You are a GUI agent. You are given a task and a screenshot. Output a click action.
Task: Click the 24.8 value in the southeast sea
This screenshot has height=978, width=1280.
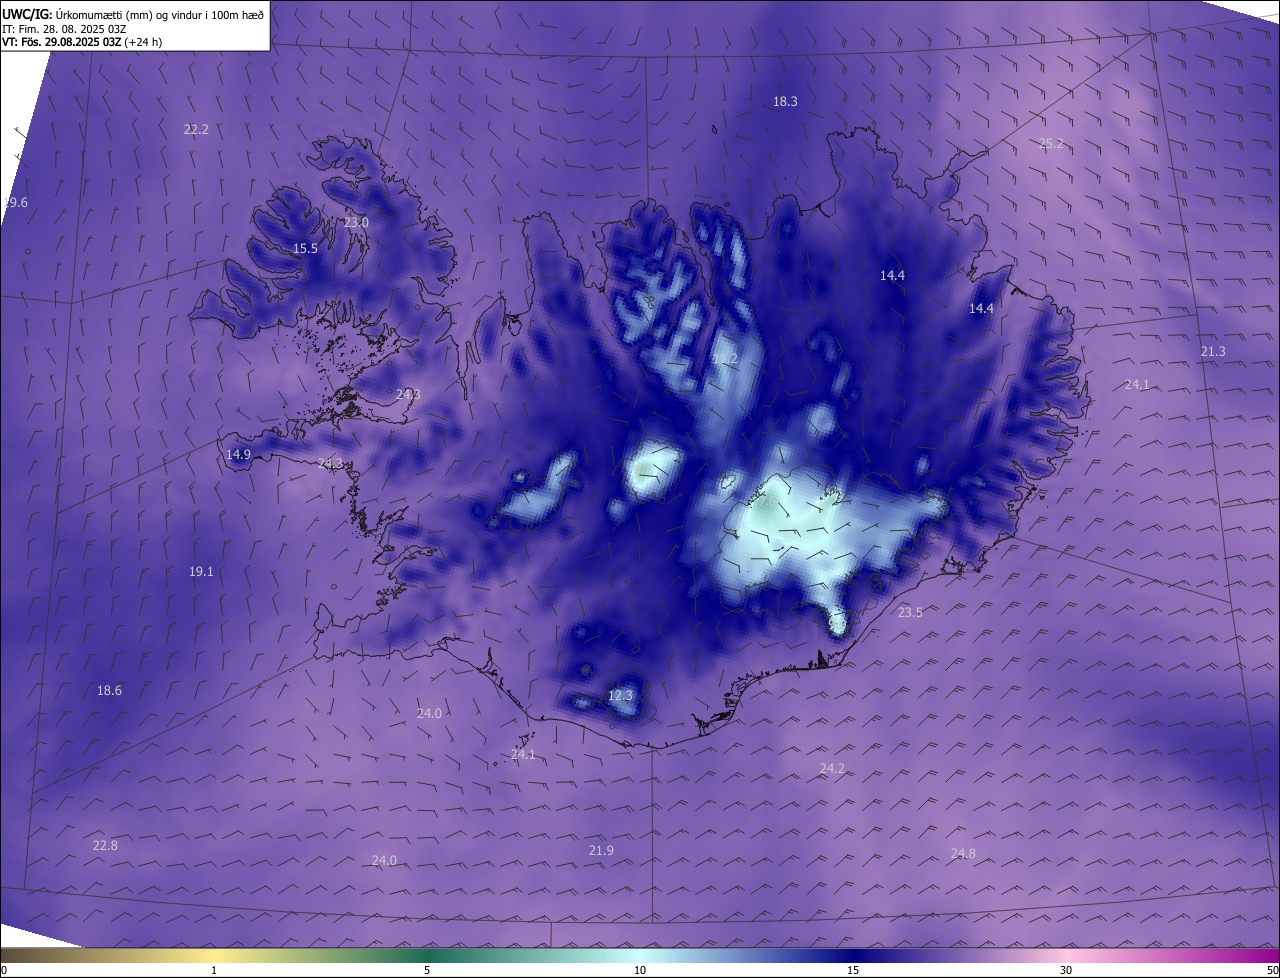[963, 853]
